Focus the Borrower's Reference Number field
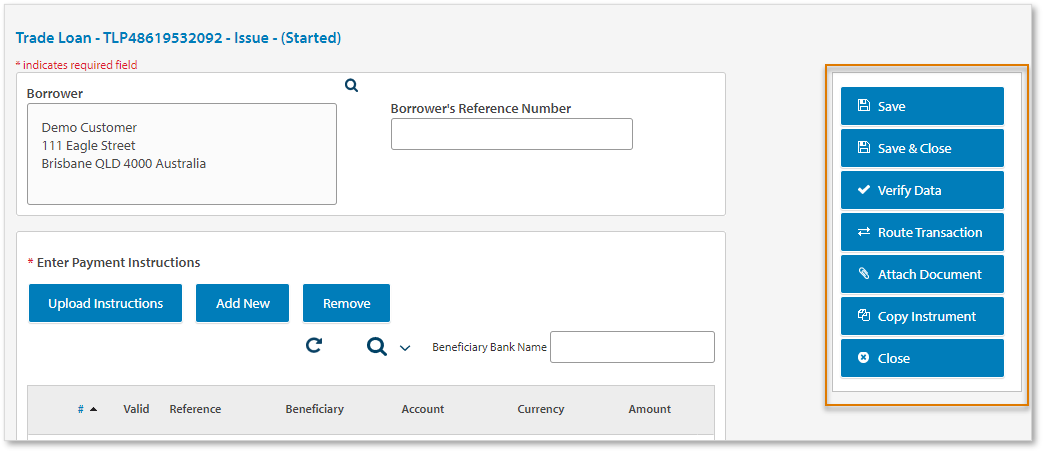The width and height of the screenshot is (1043, 452). coord(511,134)
